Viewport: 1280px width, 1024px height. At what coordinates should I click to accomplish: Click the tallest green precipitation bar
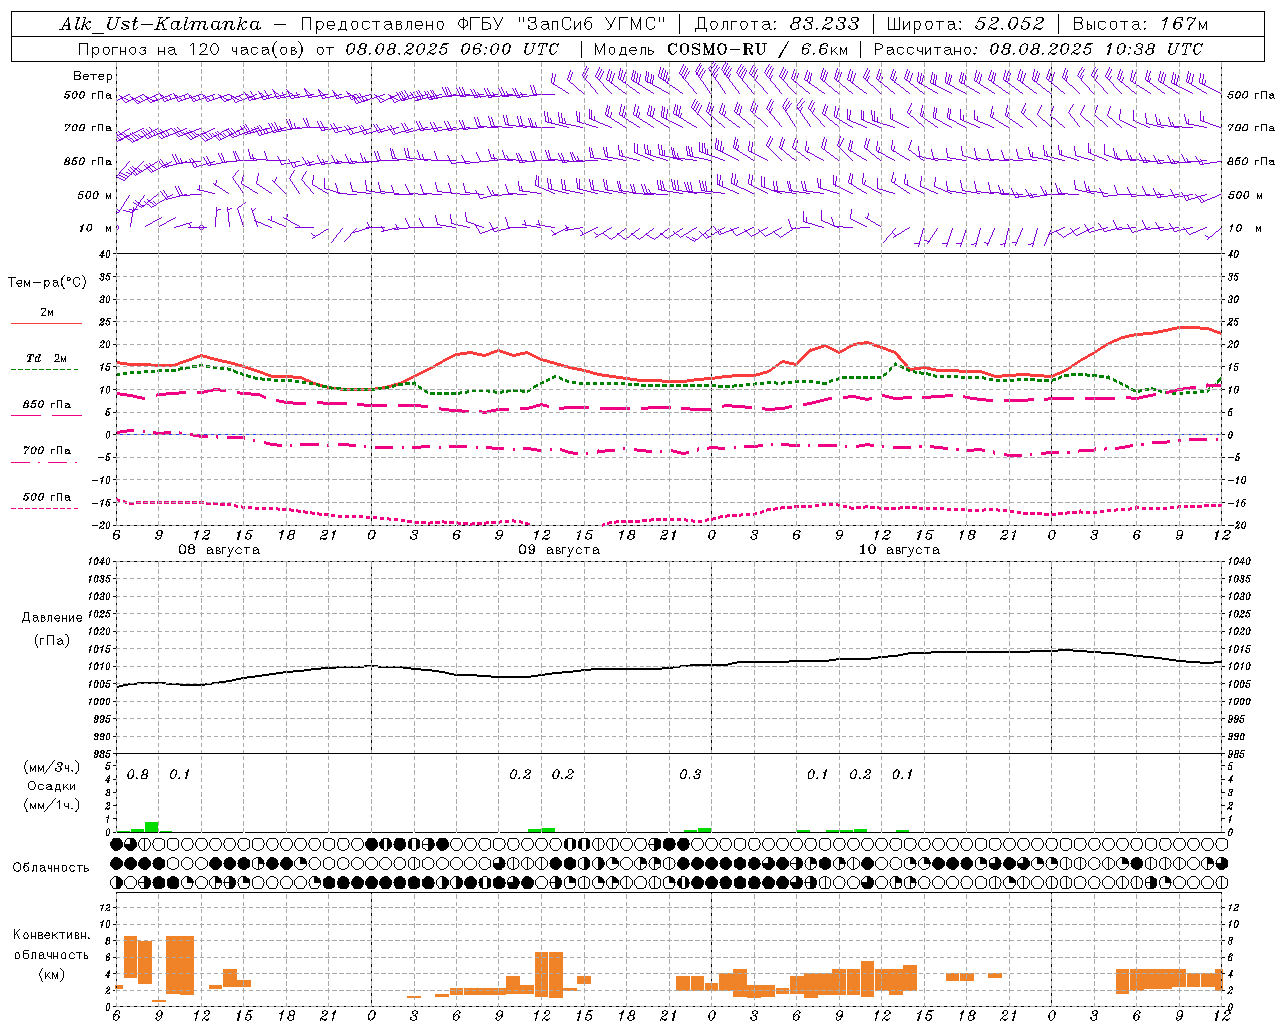point(152,827)
